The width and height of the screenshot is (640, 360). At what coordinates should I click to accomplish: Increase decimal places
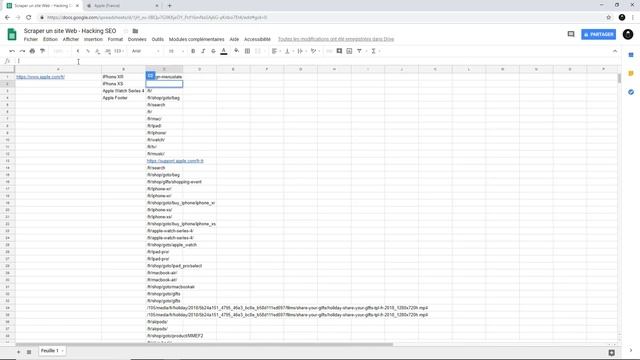point(108,51)
